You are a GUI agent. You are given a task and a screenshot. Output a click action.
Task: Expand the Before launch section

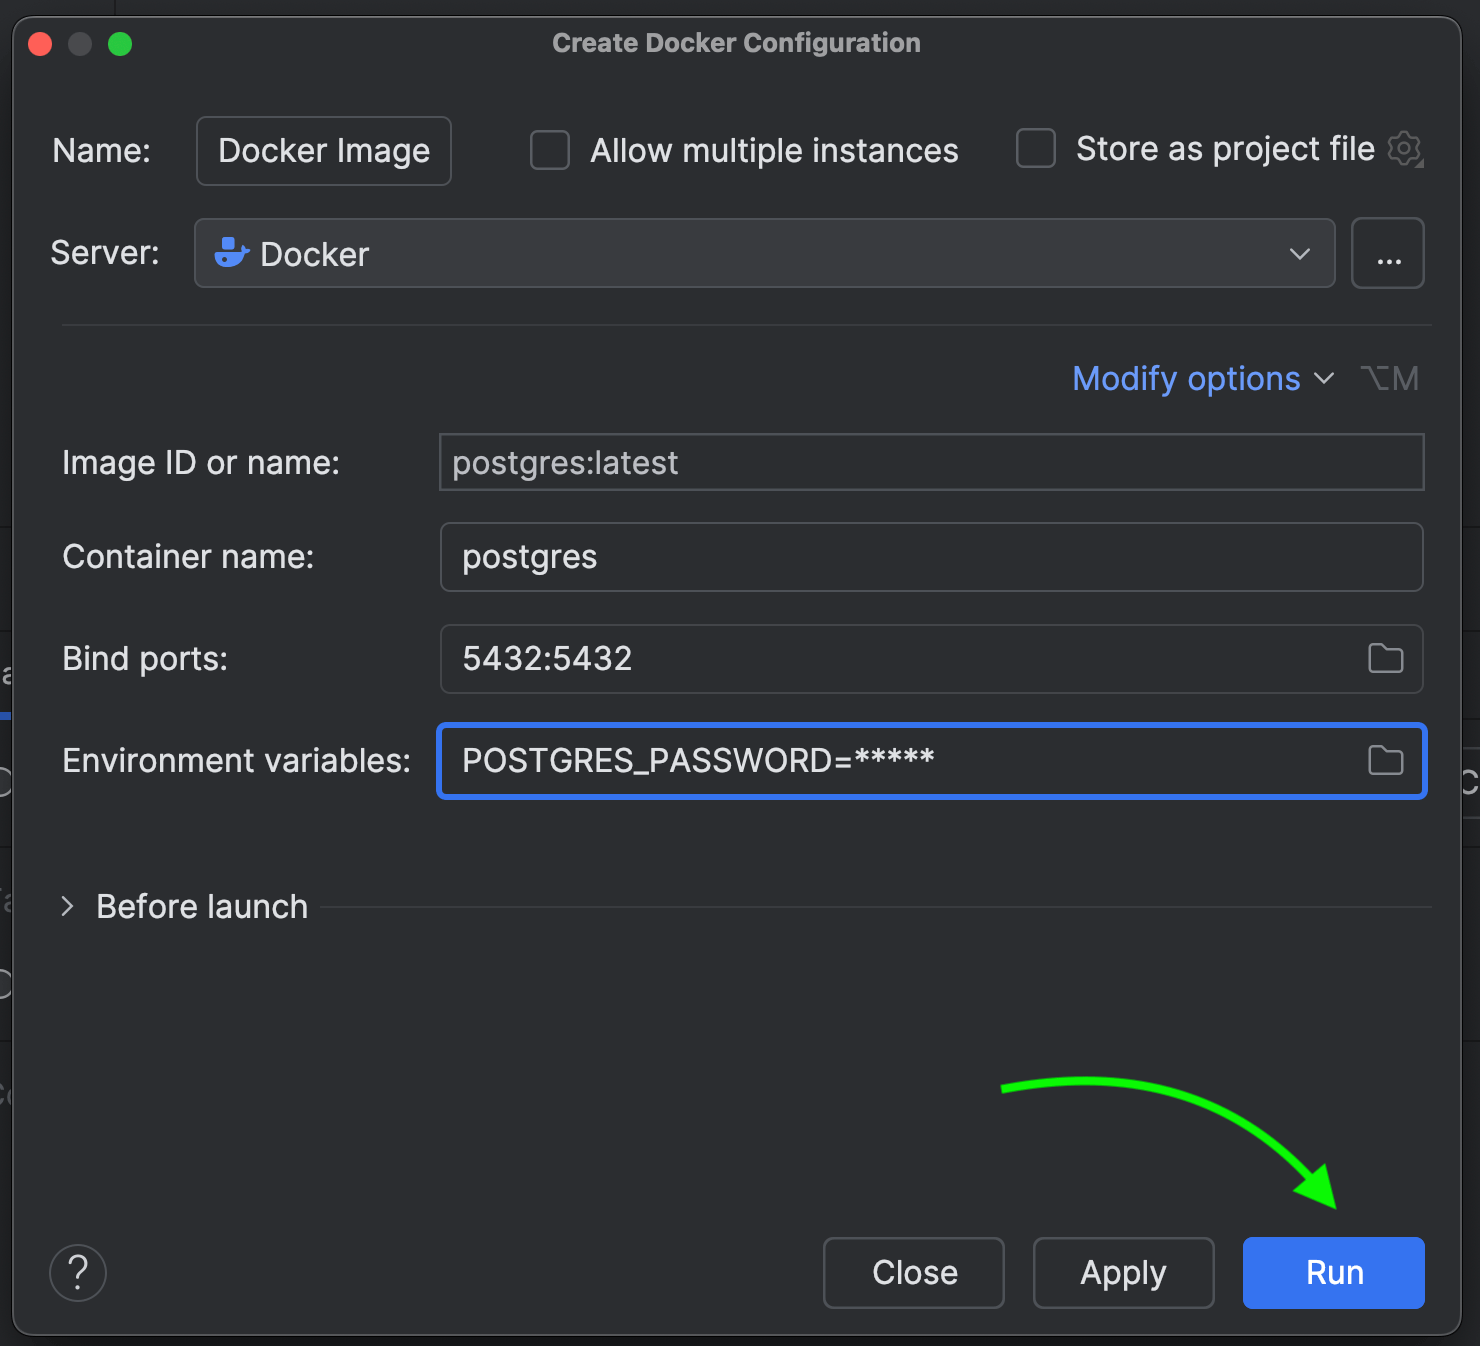pyautogui.click(x=68, y=907)
